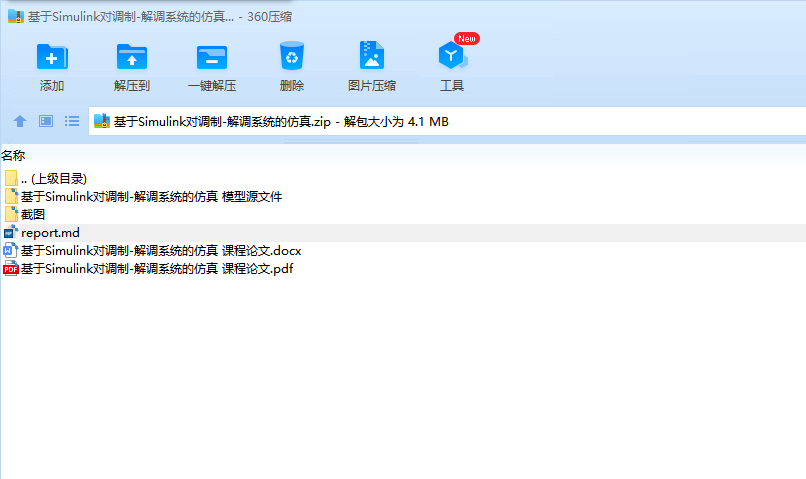The image size is (806, 479).
Task: Click the red New badge on 工具
Action: (x=467, y=39)
